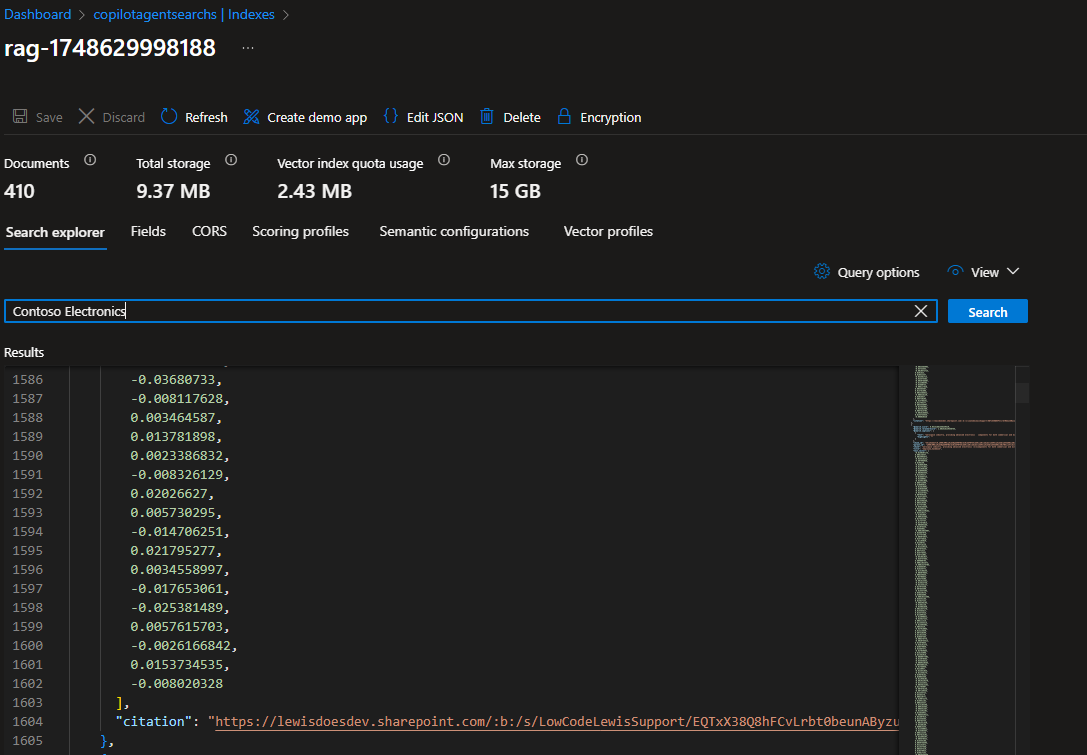Click the Save icon in the toolbar
The height and width of the screenshot is (755, 1087).
point(21,116)
